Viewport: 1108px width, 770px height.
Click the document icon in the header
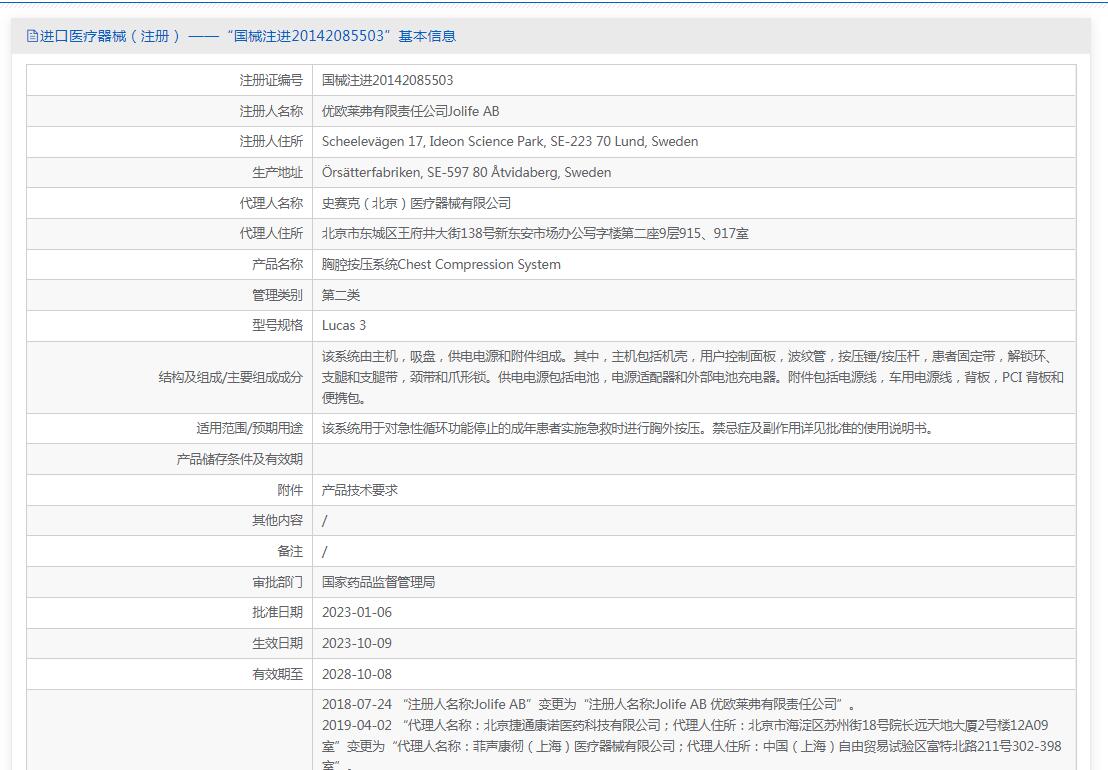pos(32,36)
